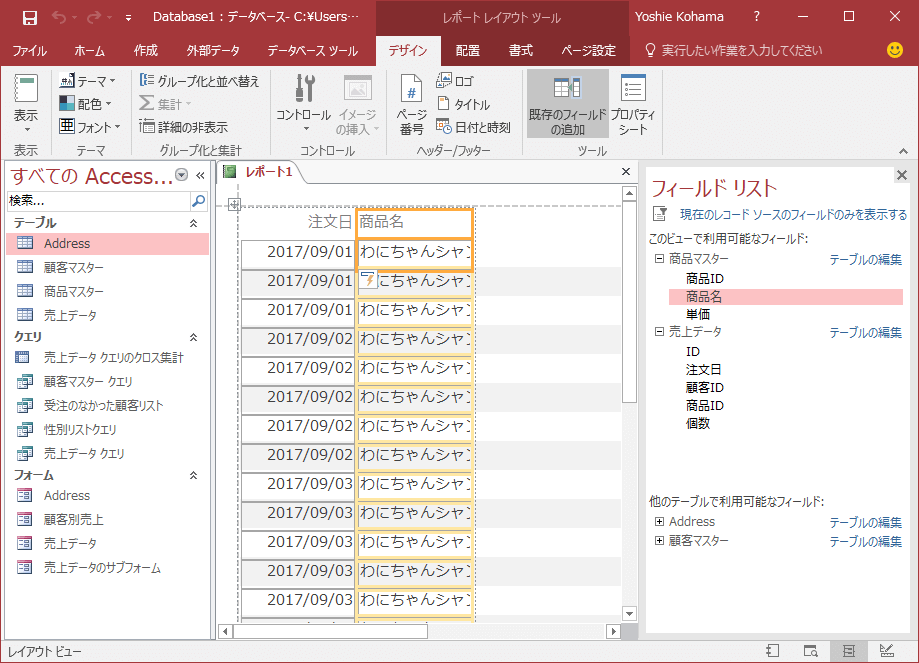Toggle 既存のフィールドの追加 pane
The height and width of the screenshot is (663, 919).
point(567,104)
